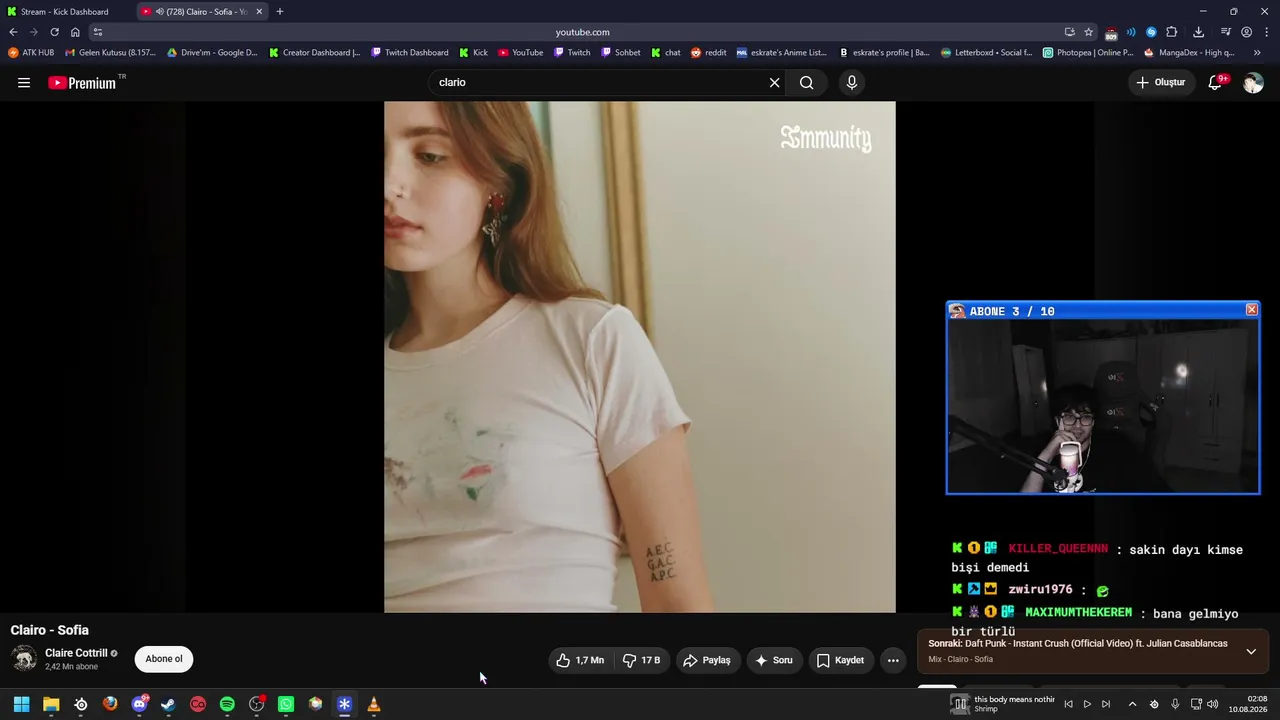Open YouTube notifications bell
Image resolution: width=1280 pixels, height=720 pixels.
(x=1216, y=83)
